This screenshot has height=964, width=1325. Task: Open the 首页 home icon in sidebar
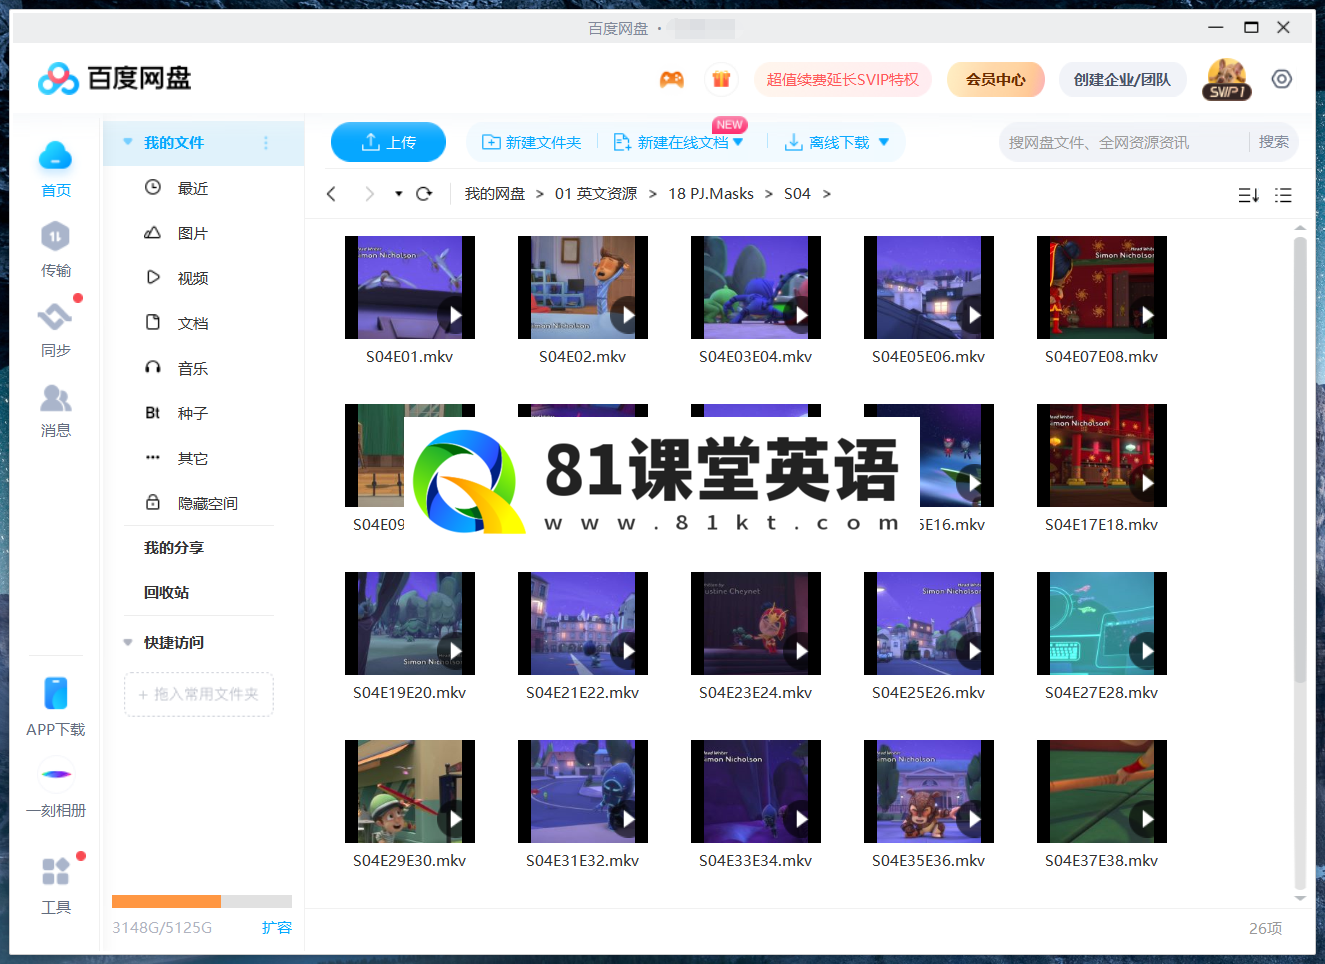(56, 157)
